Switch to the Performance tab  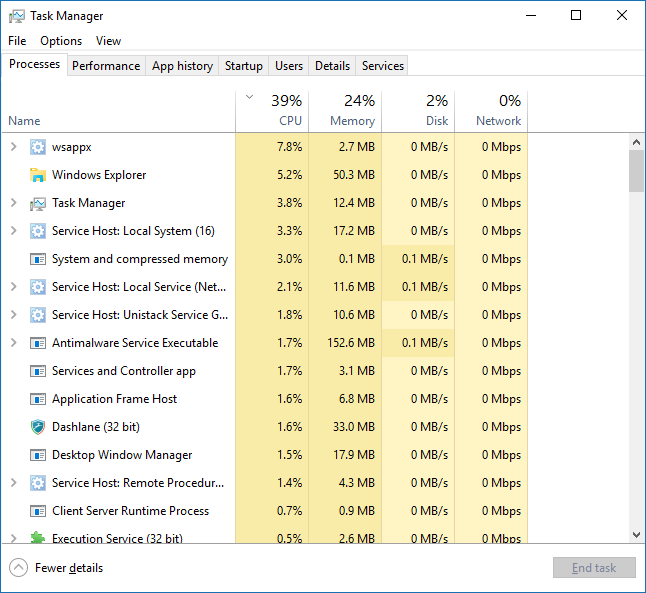[x=106, y=66]
